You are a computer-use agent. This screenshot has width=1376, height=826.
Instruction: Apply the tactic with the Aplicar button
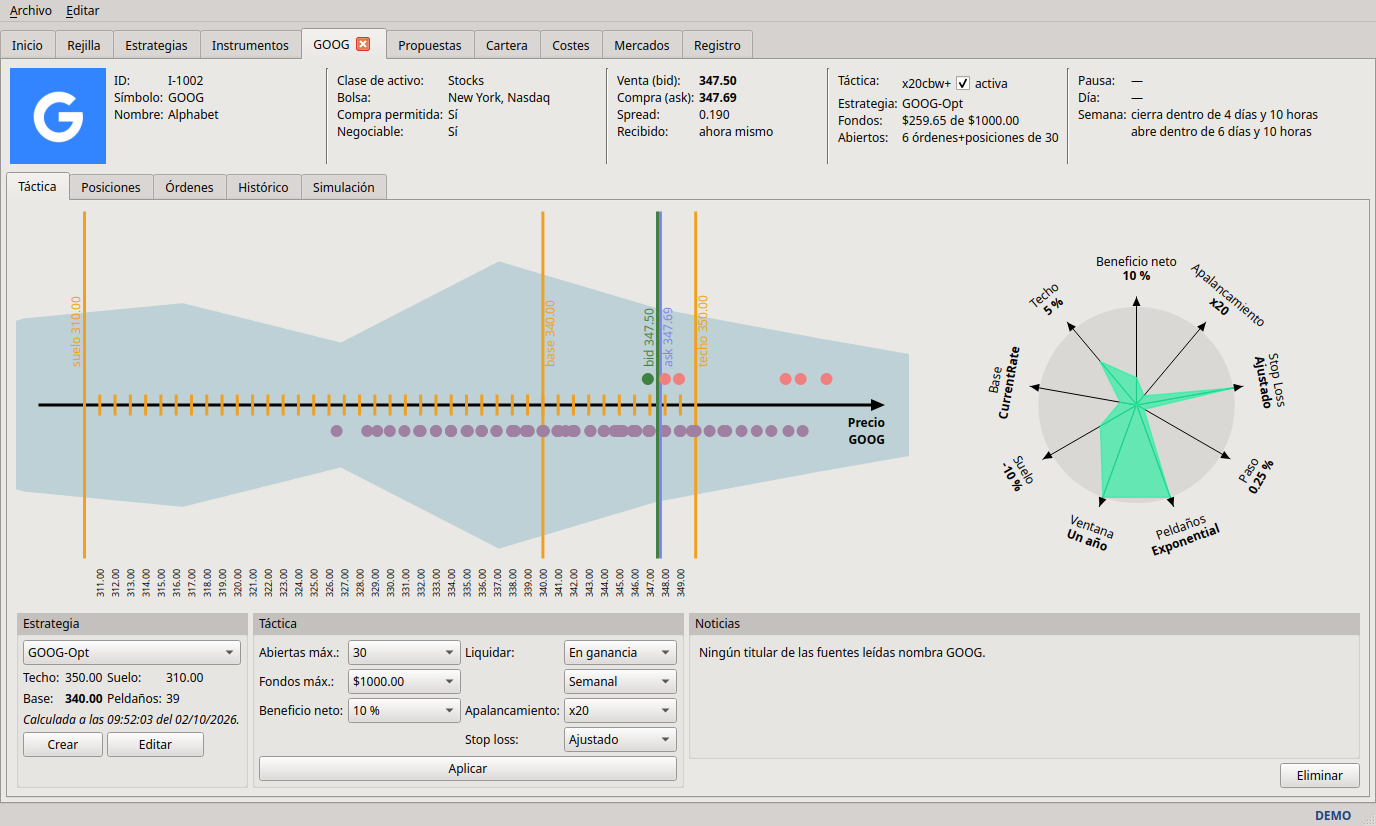pyautogui.click(x=468, y=769)
